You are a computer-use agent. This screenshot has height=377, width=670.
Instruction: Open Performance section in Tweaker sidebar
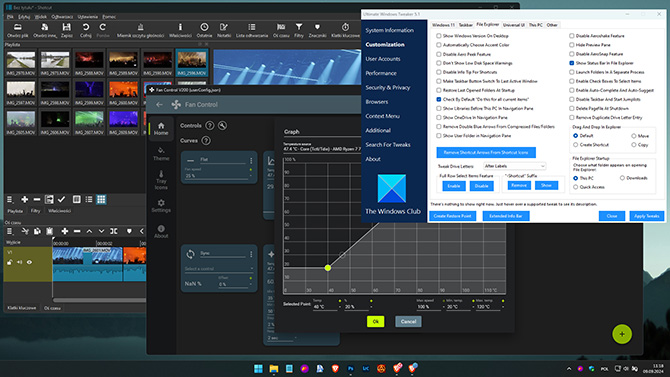click(x=381, y=73)
